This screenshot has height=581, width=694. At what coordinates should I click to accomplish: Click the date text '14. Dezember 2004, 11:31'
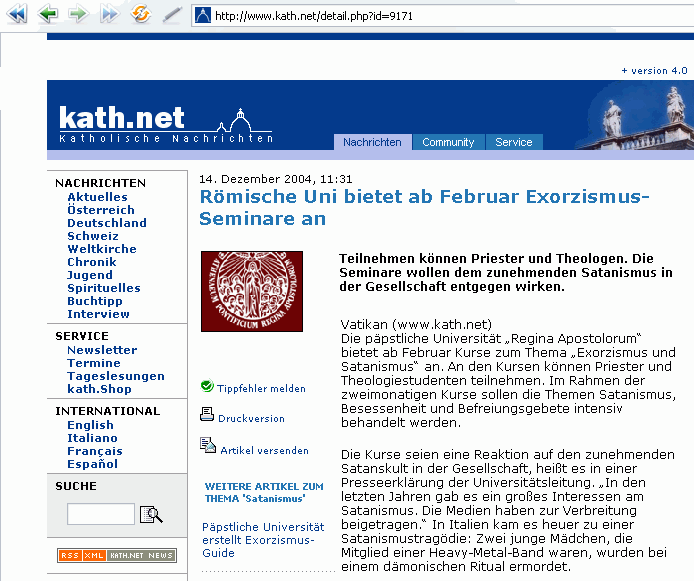276,179
